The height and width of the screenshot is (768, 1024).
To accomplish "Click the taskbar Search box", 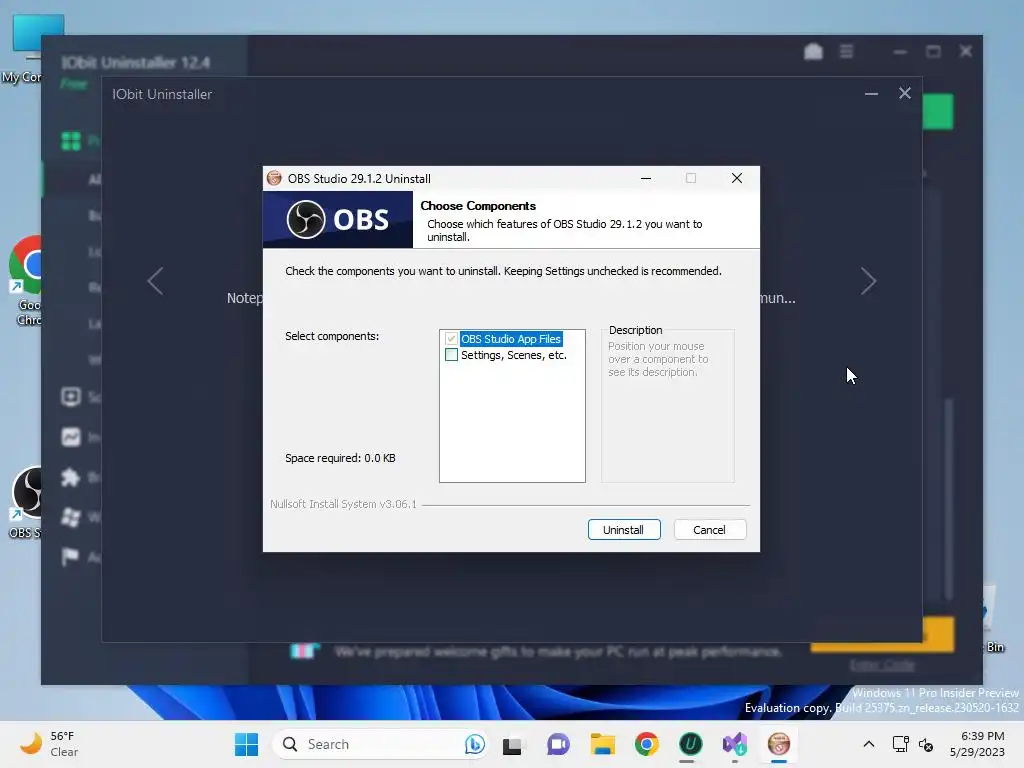I will pos(380,744).
